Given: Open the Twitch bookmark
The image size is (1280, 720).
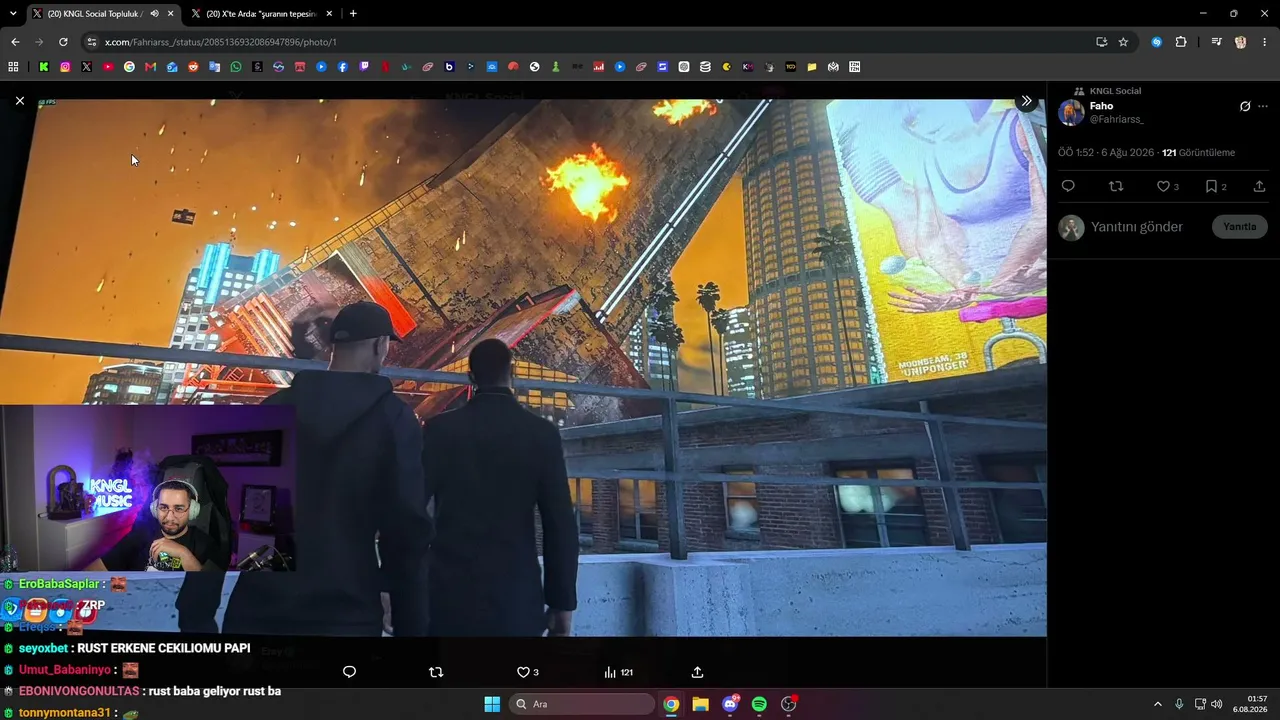Looking at the screenshot, I should 364,67.
